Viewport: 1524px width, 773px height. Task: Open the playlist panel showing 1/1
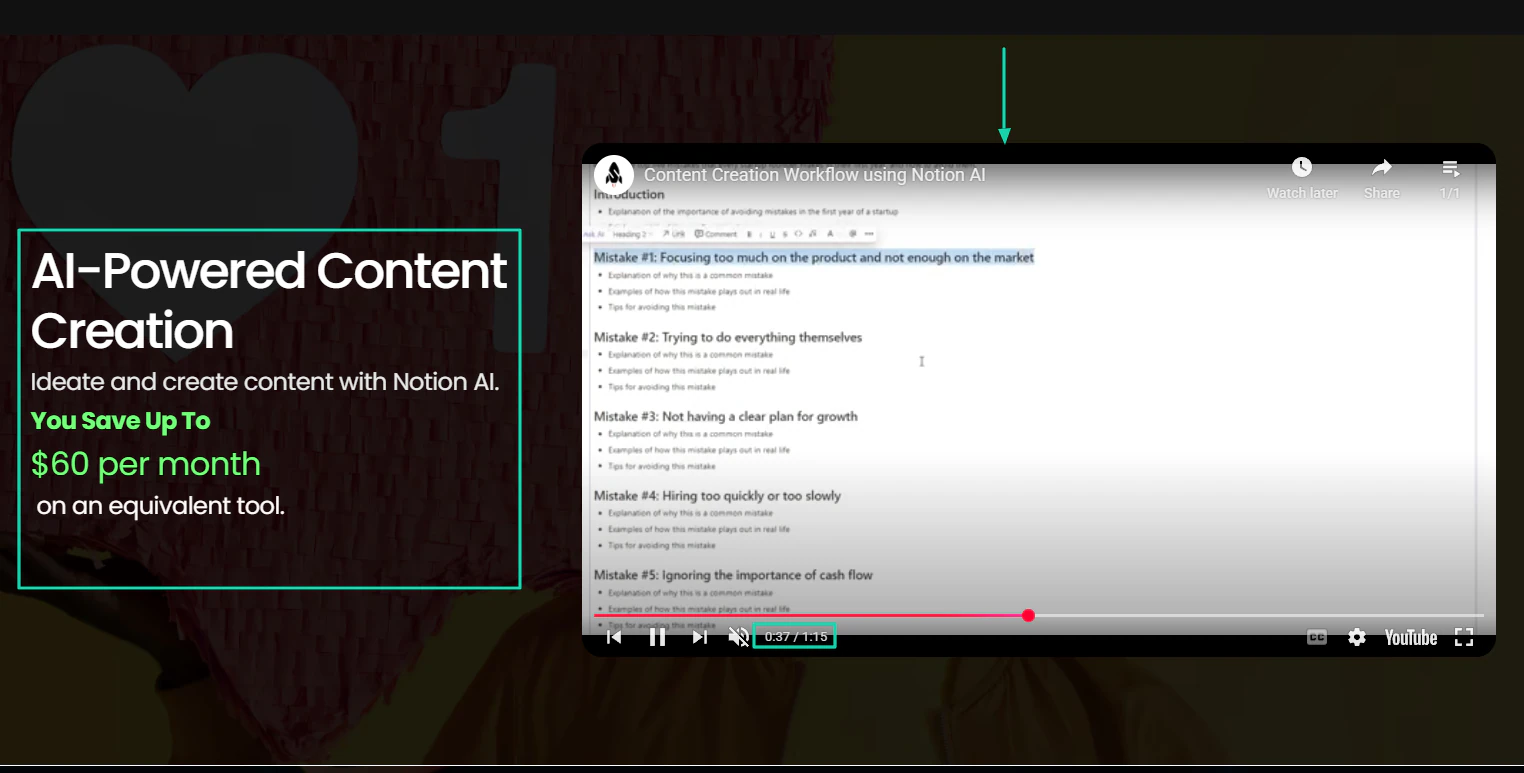pos(1450,178)
